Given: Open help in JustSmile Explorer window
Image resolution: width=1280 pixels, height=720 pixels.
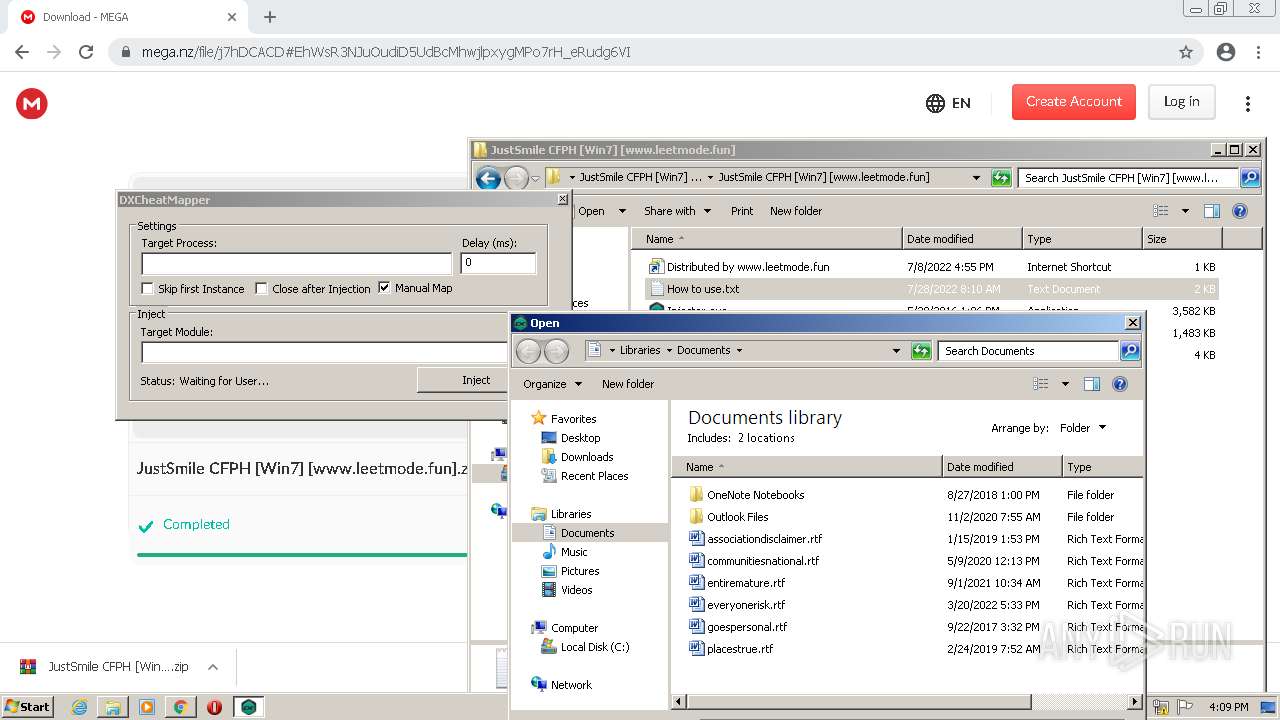Looking at the screenshot, I should pos(1240,211).
